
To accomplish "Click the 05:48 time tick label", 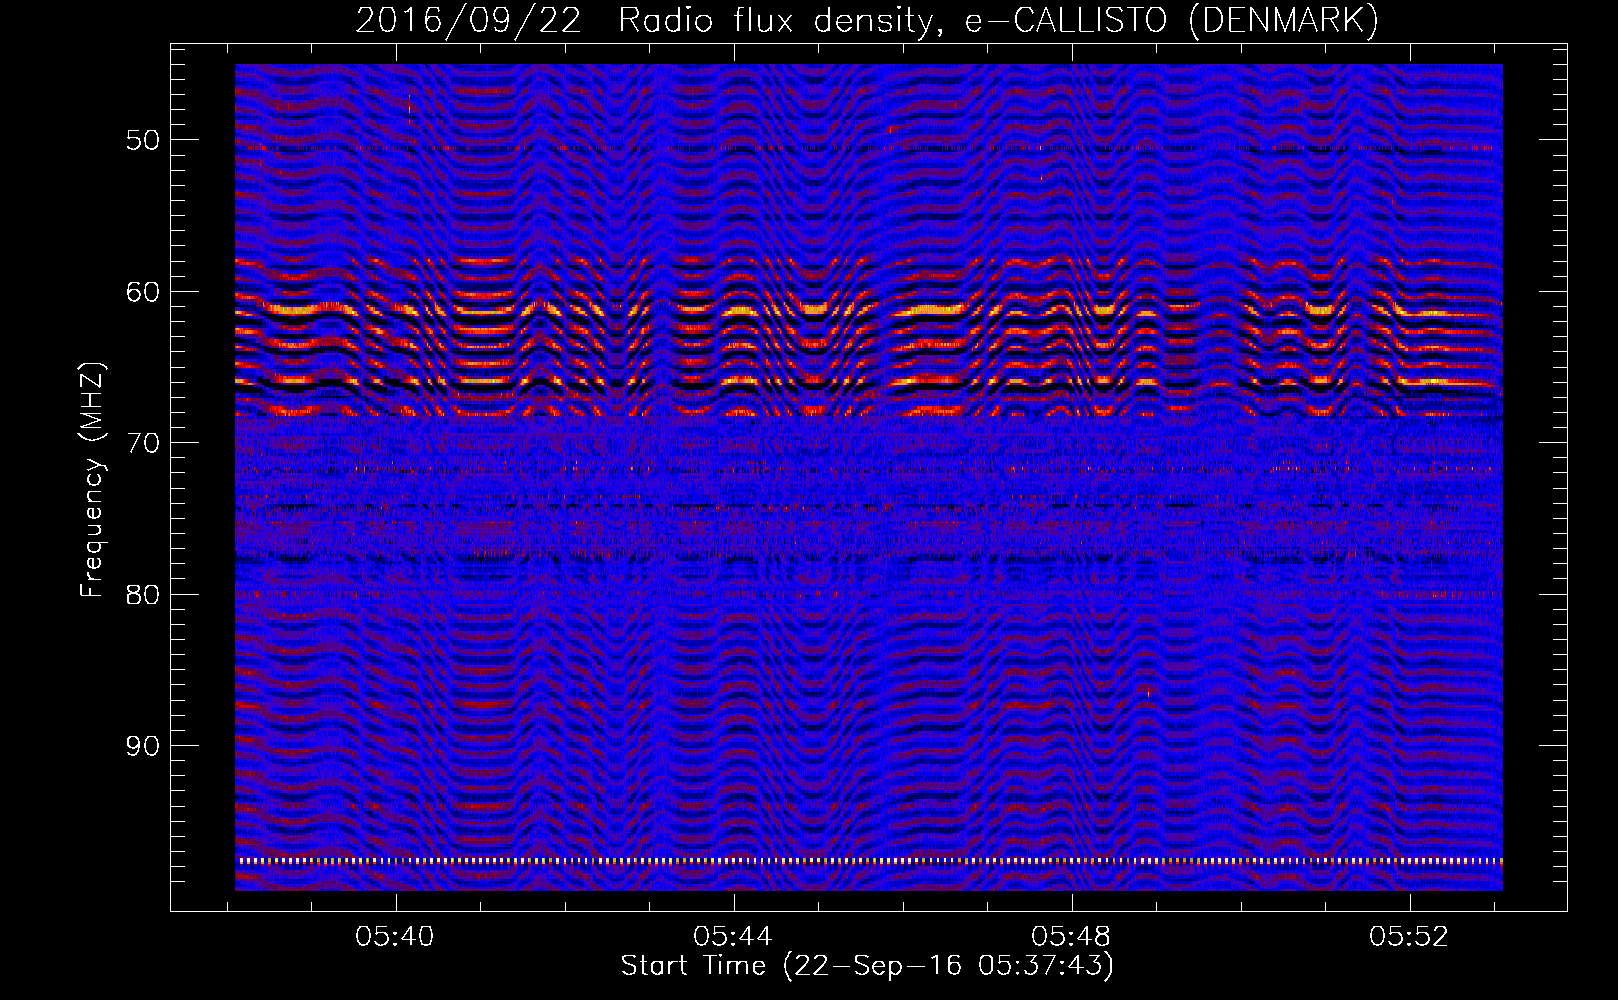I will point(1071,936).
